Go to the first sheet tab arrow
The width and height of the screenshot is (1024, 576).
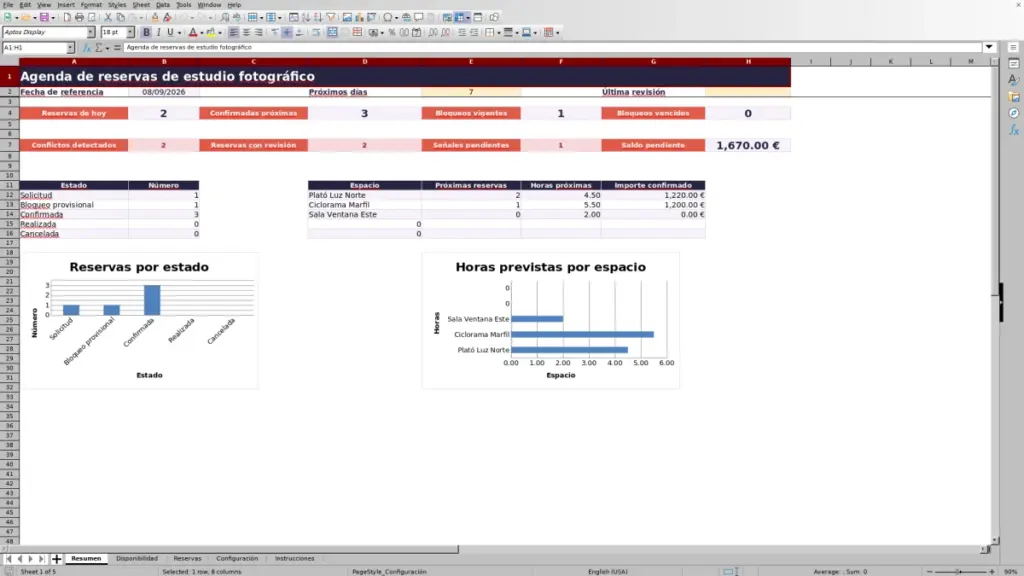pos(8,559)
